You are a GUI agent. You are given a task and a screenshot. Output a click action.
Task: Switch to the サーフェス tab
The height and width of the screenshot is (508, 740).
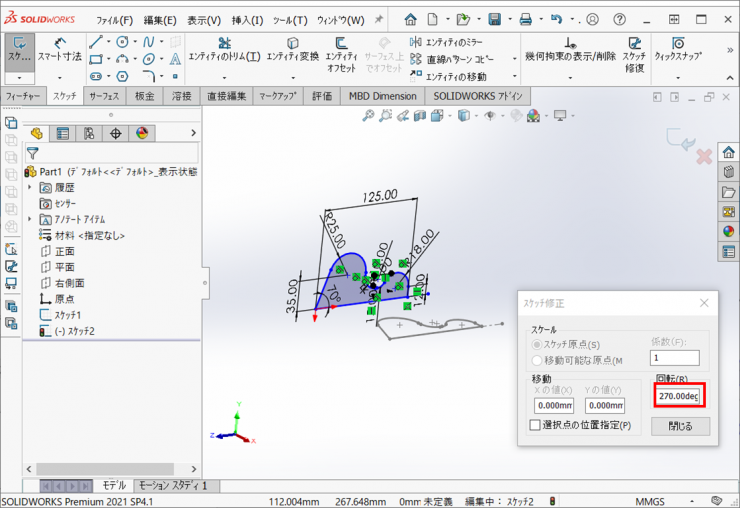click(104, 96)
